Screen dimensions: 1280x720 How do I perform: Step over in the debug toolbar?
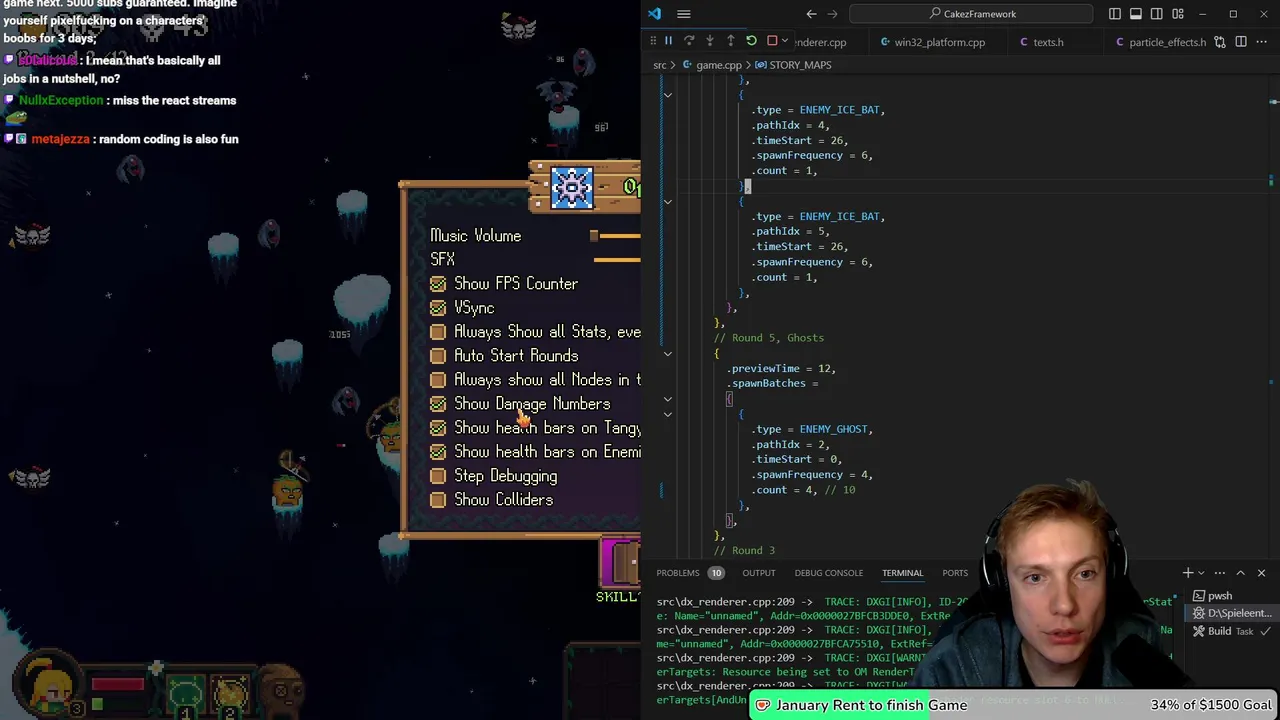tap(689, 41)
